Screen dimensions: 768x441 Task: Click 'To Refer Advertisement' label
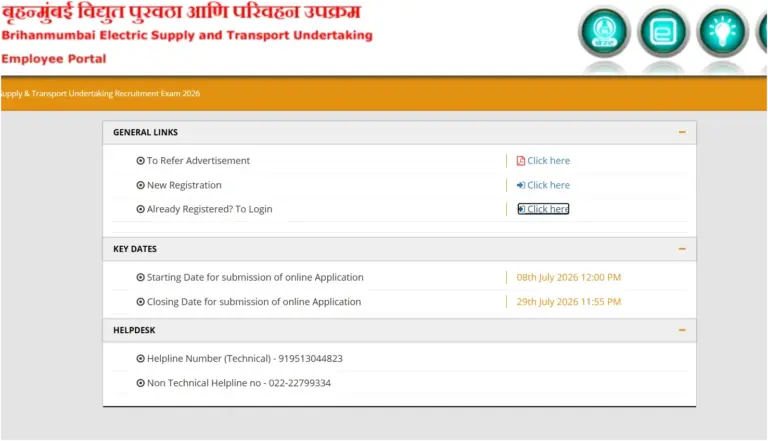click(198, 161)
